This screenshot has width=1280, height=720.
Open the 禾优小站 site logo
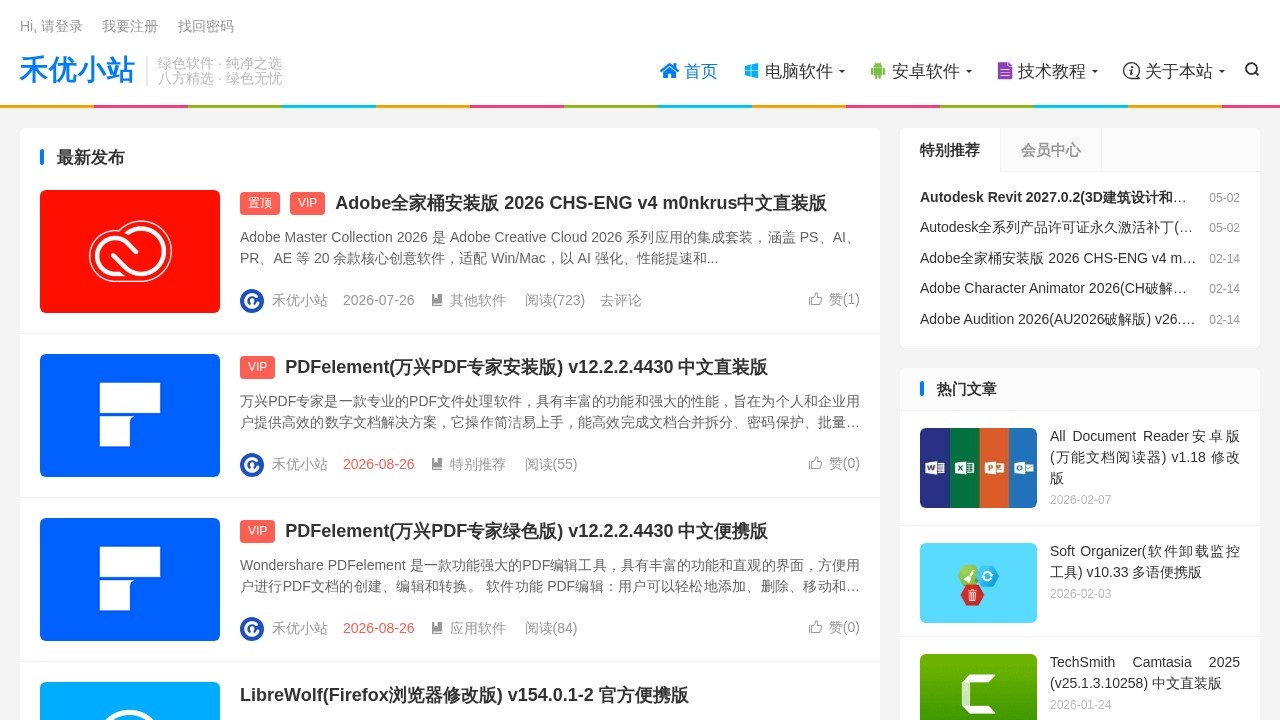click(x=77, y=70)
